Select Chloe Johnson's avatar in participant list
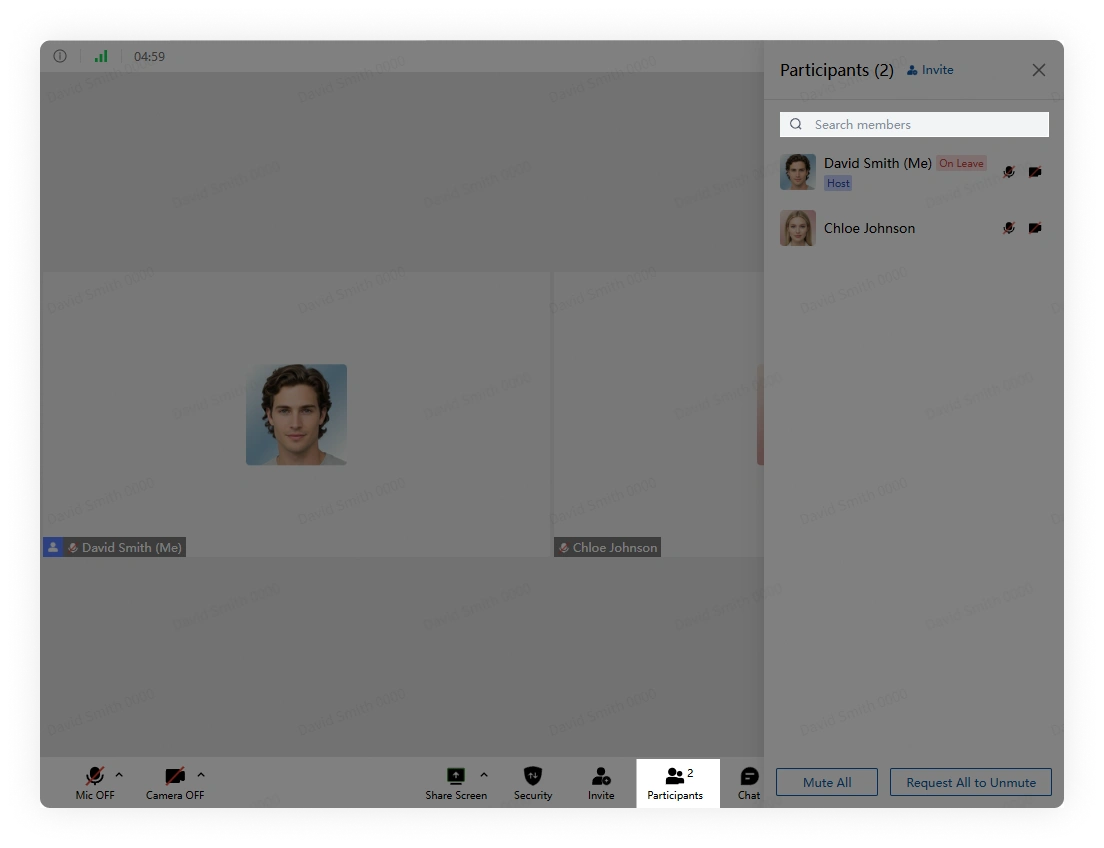Viewport: 1104px width, 848px height. coord(798,227)
